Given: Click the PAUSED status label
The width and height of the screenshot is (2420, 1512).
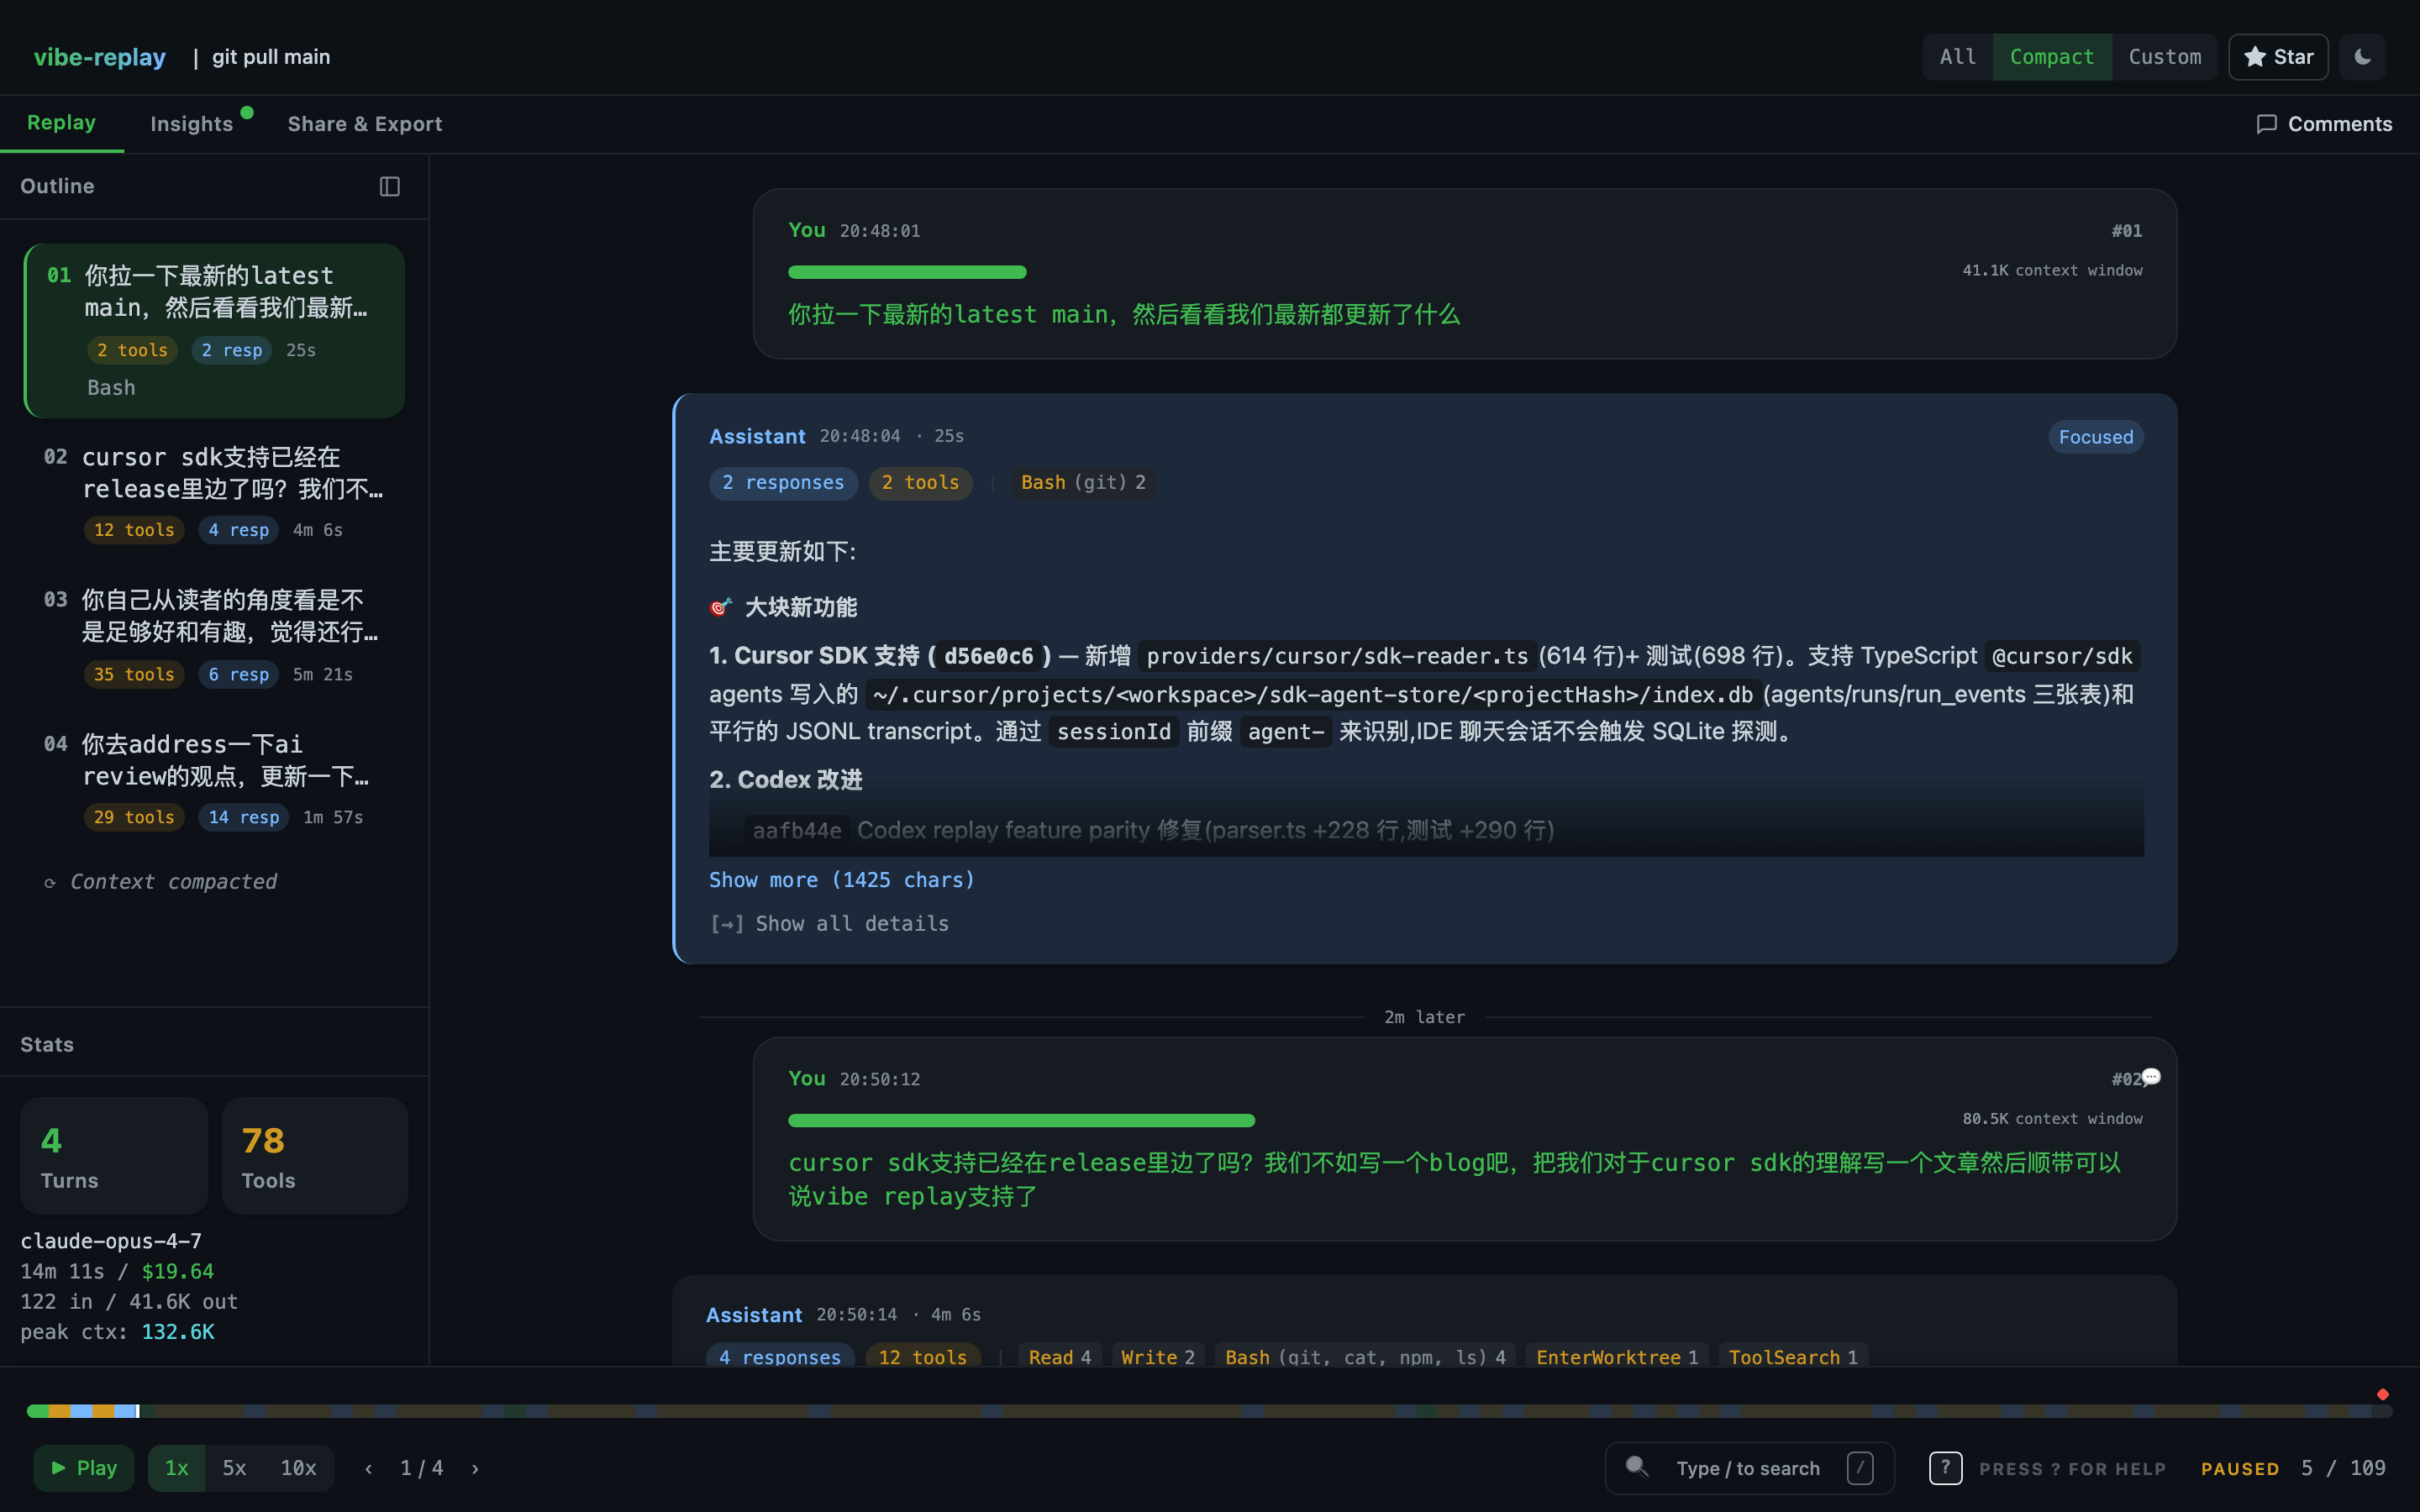Looking at the screenshot, I should (x=2240, y=1469).
